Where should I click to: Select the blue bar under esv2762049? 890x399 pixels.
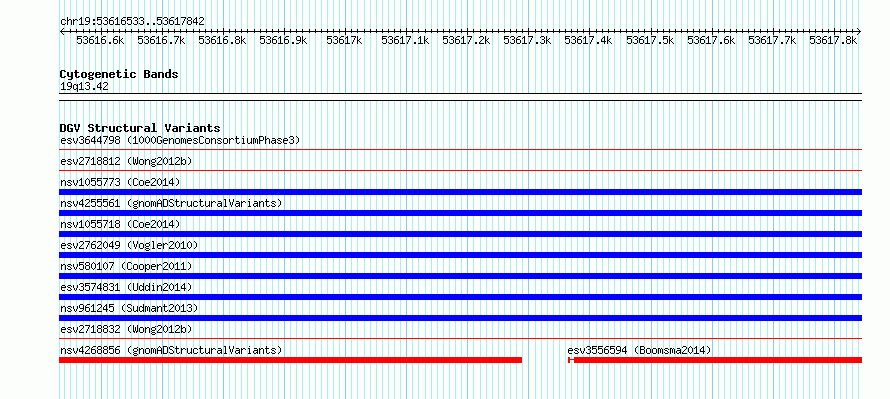[x=460, y=255]
